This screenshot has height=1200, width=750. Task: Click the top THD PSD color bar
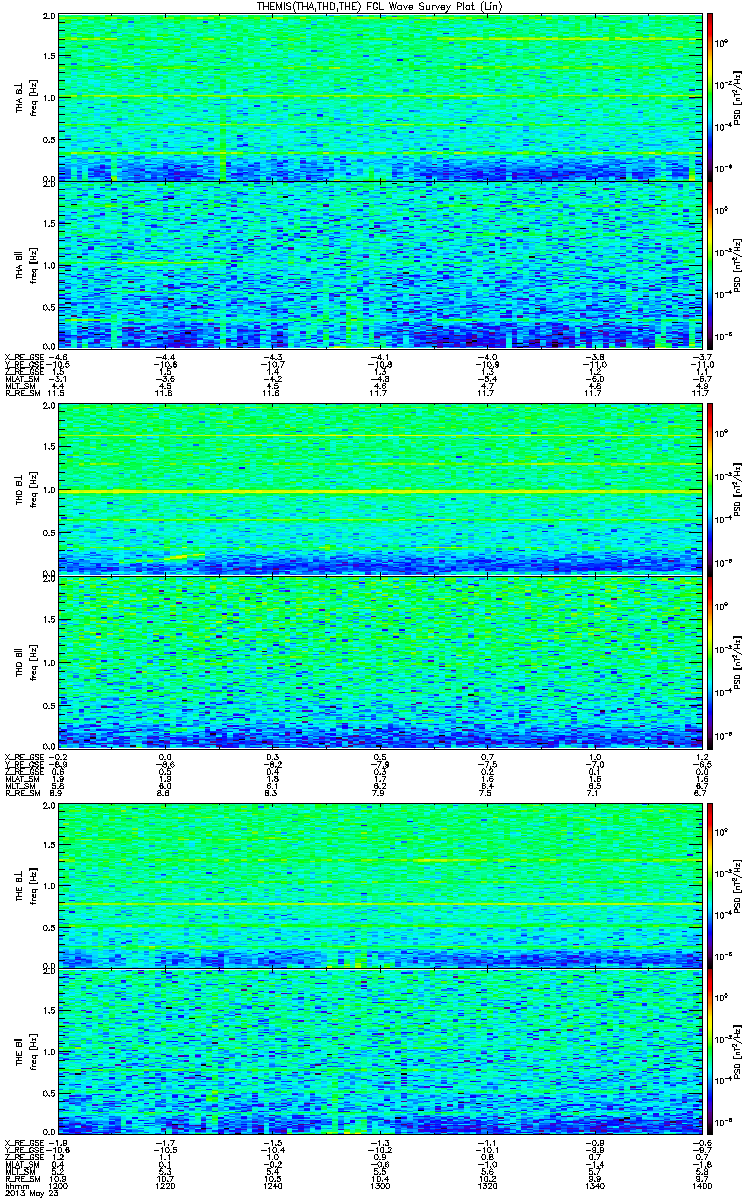(x=710, y=490)
